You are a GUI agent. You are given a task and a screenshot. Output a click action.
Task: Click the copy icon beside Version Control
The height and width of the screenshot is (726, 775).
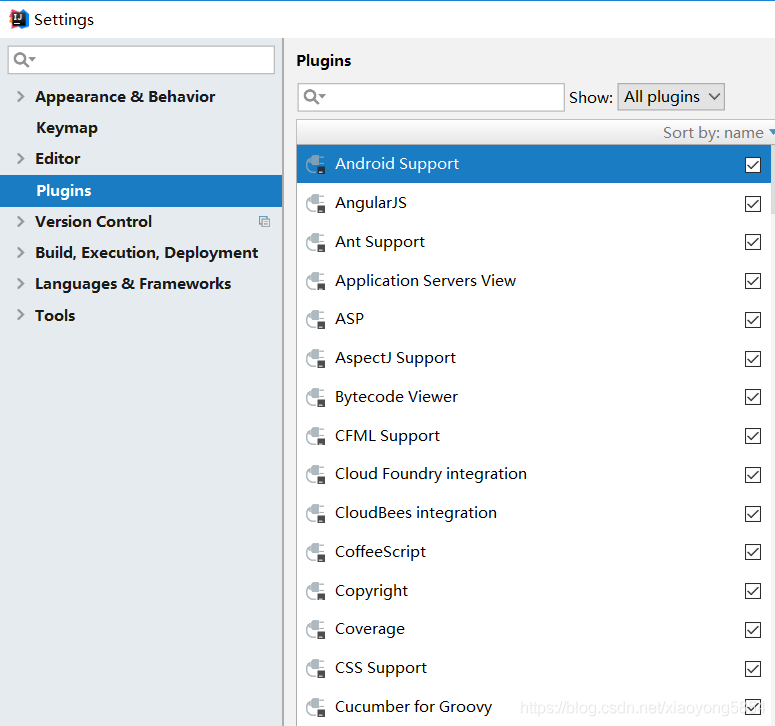[264, 222]
